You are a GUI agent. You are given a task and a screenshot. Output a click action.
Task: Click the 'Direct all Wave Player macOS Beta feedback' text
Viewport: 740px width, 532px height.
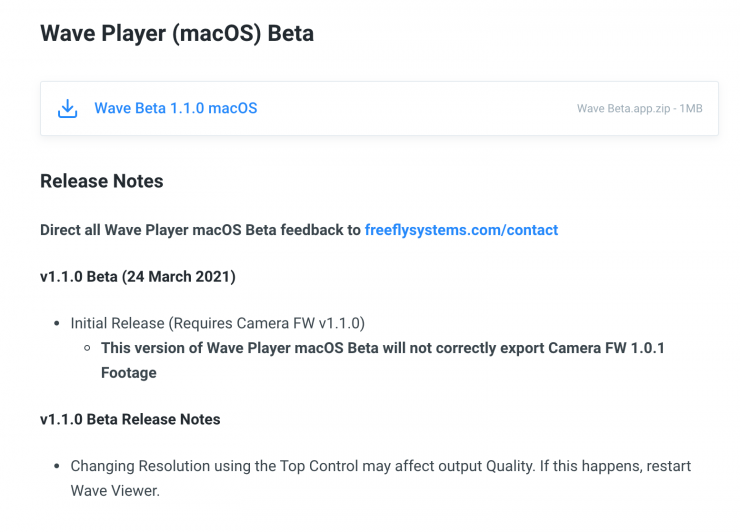200,230
